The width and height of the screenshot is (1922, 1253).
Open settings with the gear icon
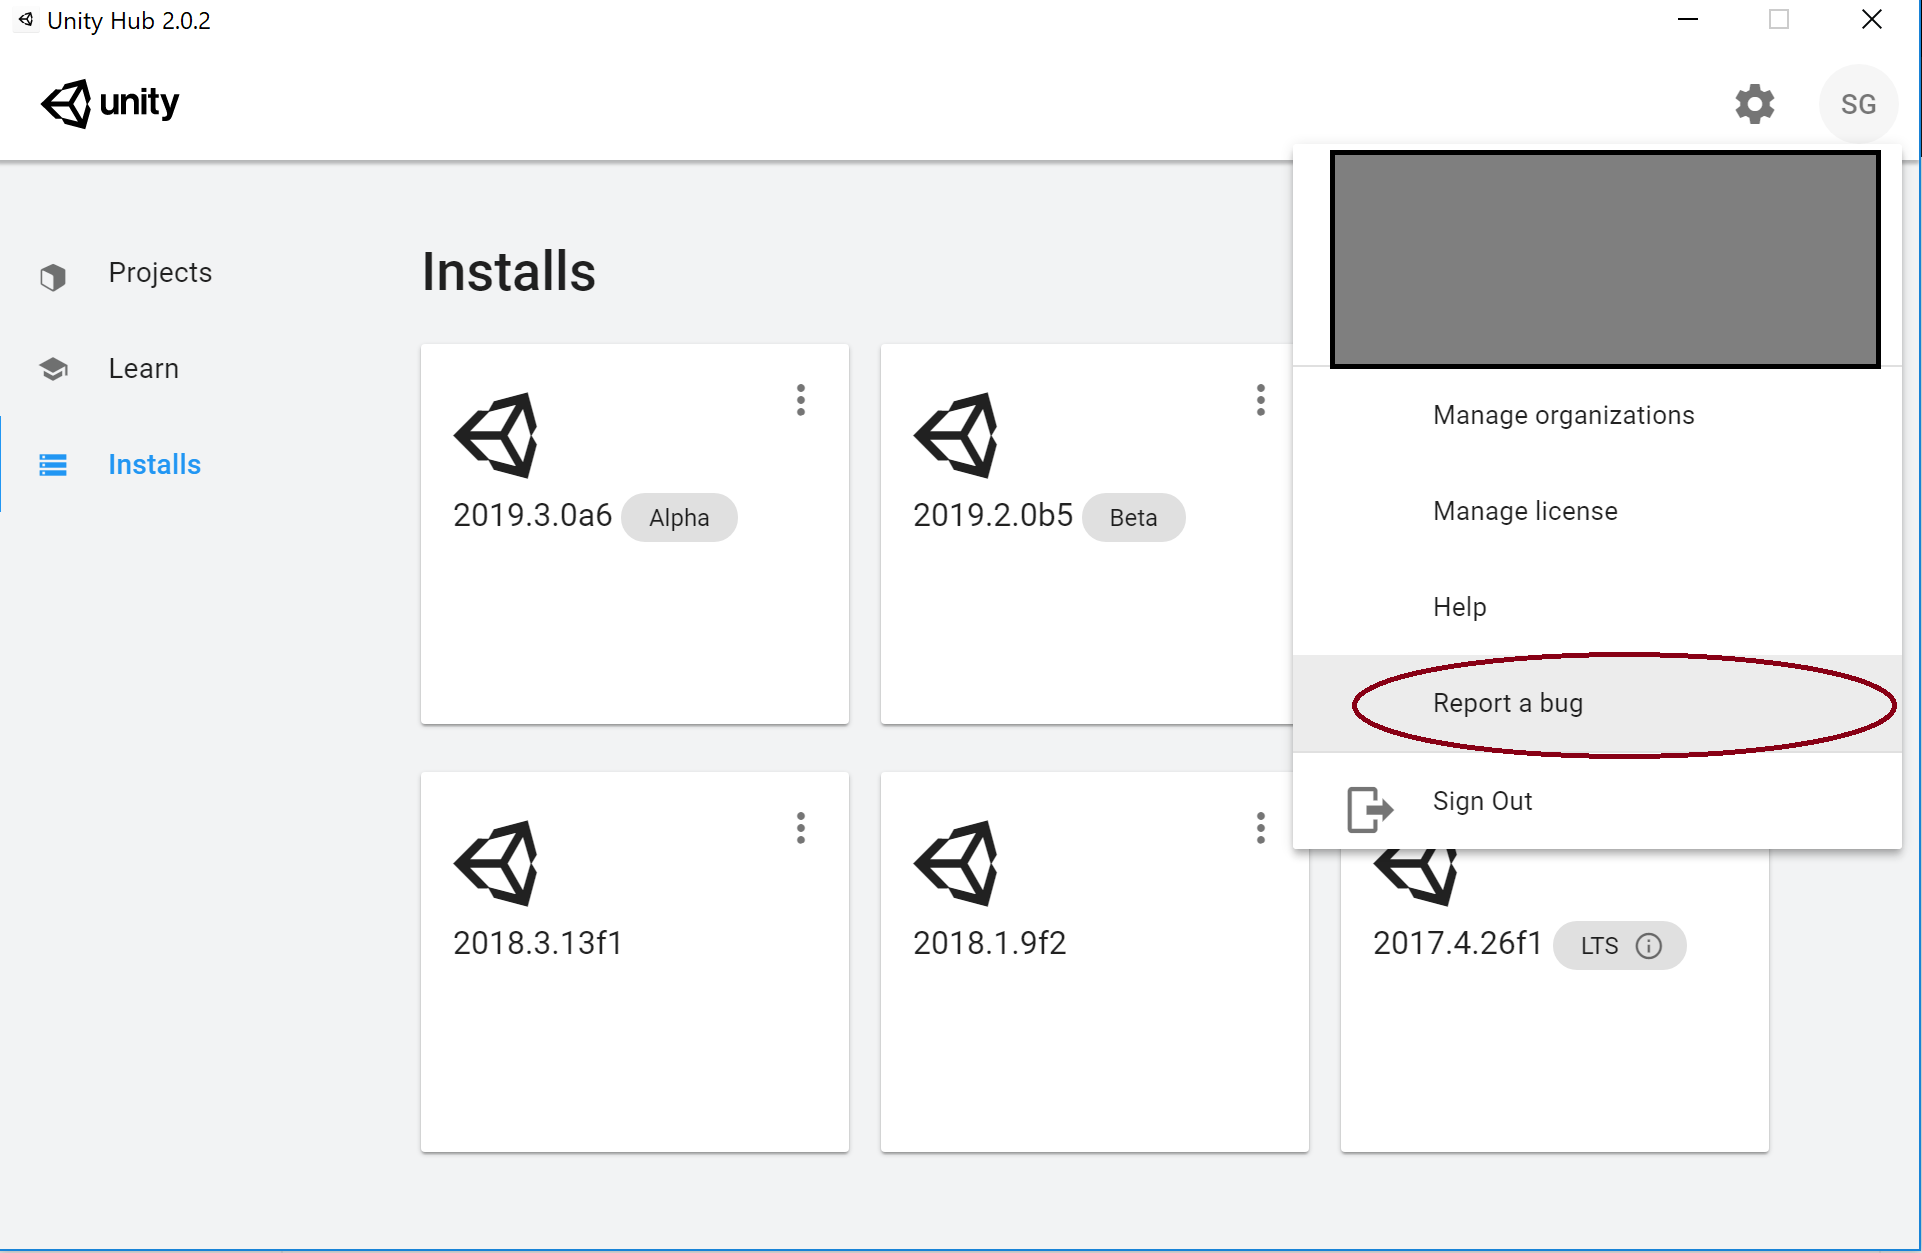[1754, 104]
